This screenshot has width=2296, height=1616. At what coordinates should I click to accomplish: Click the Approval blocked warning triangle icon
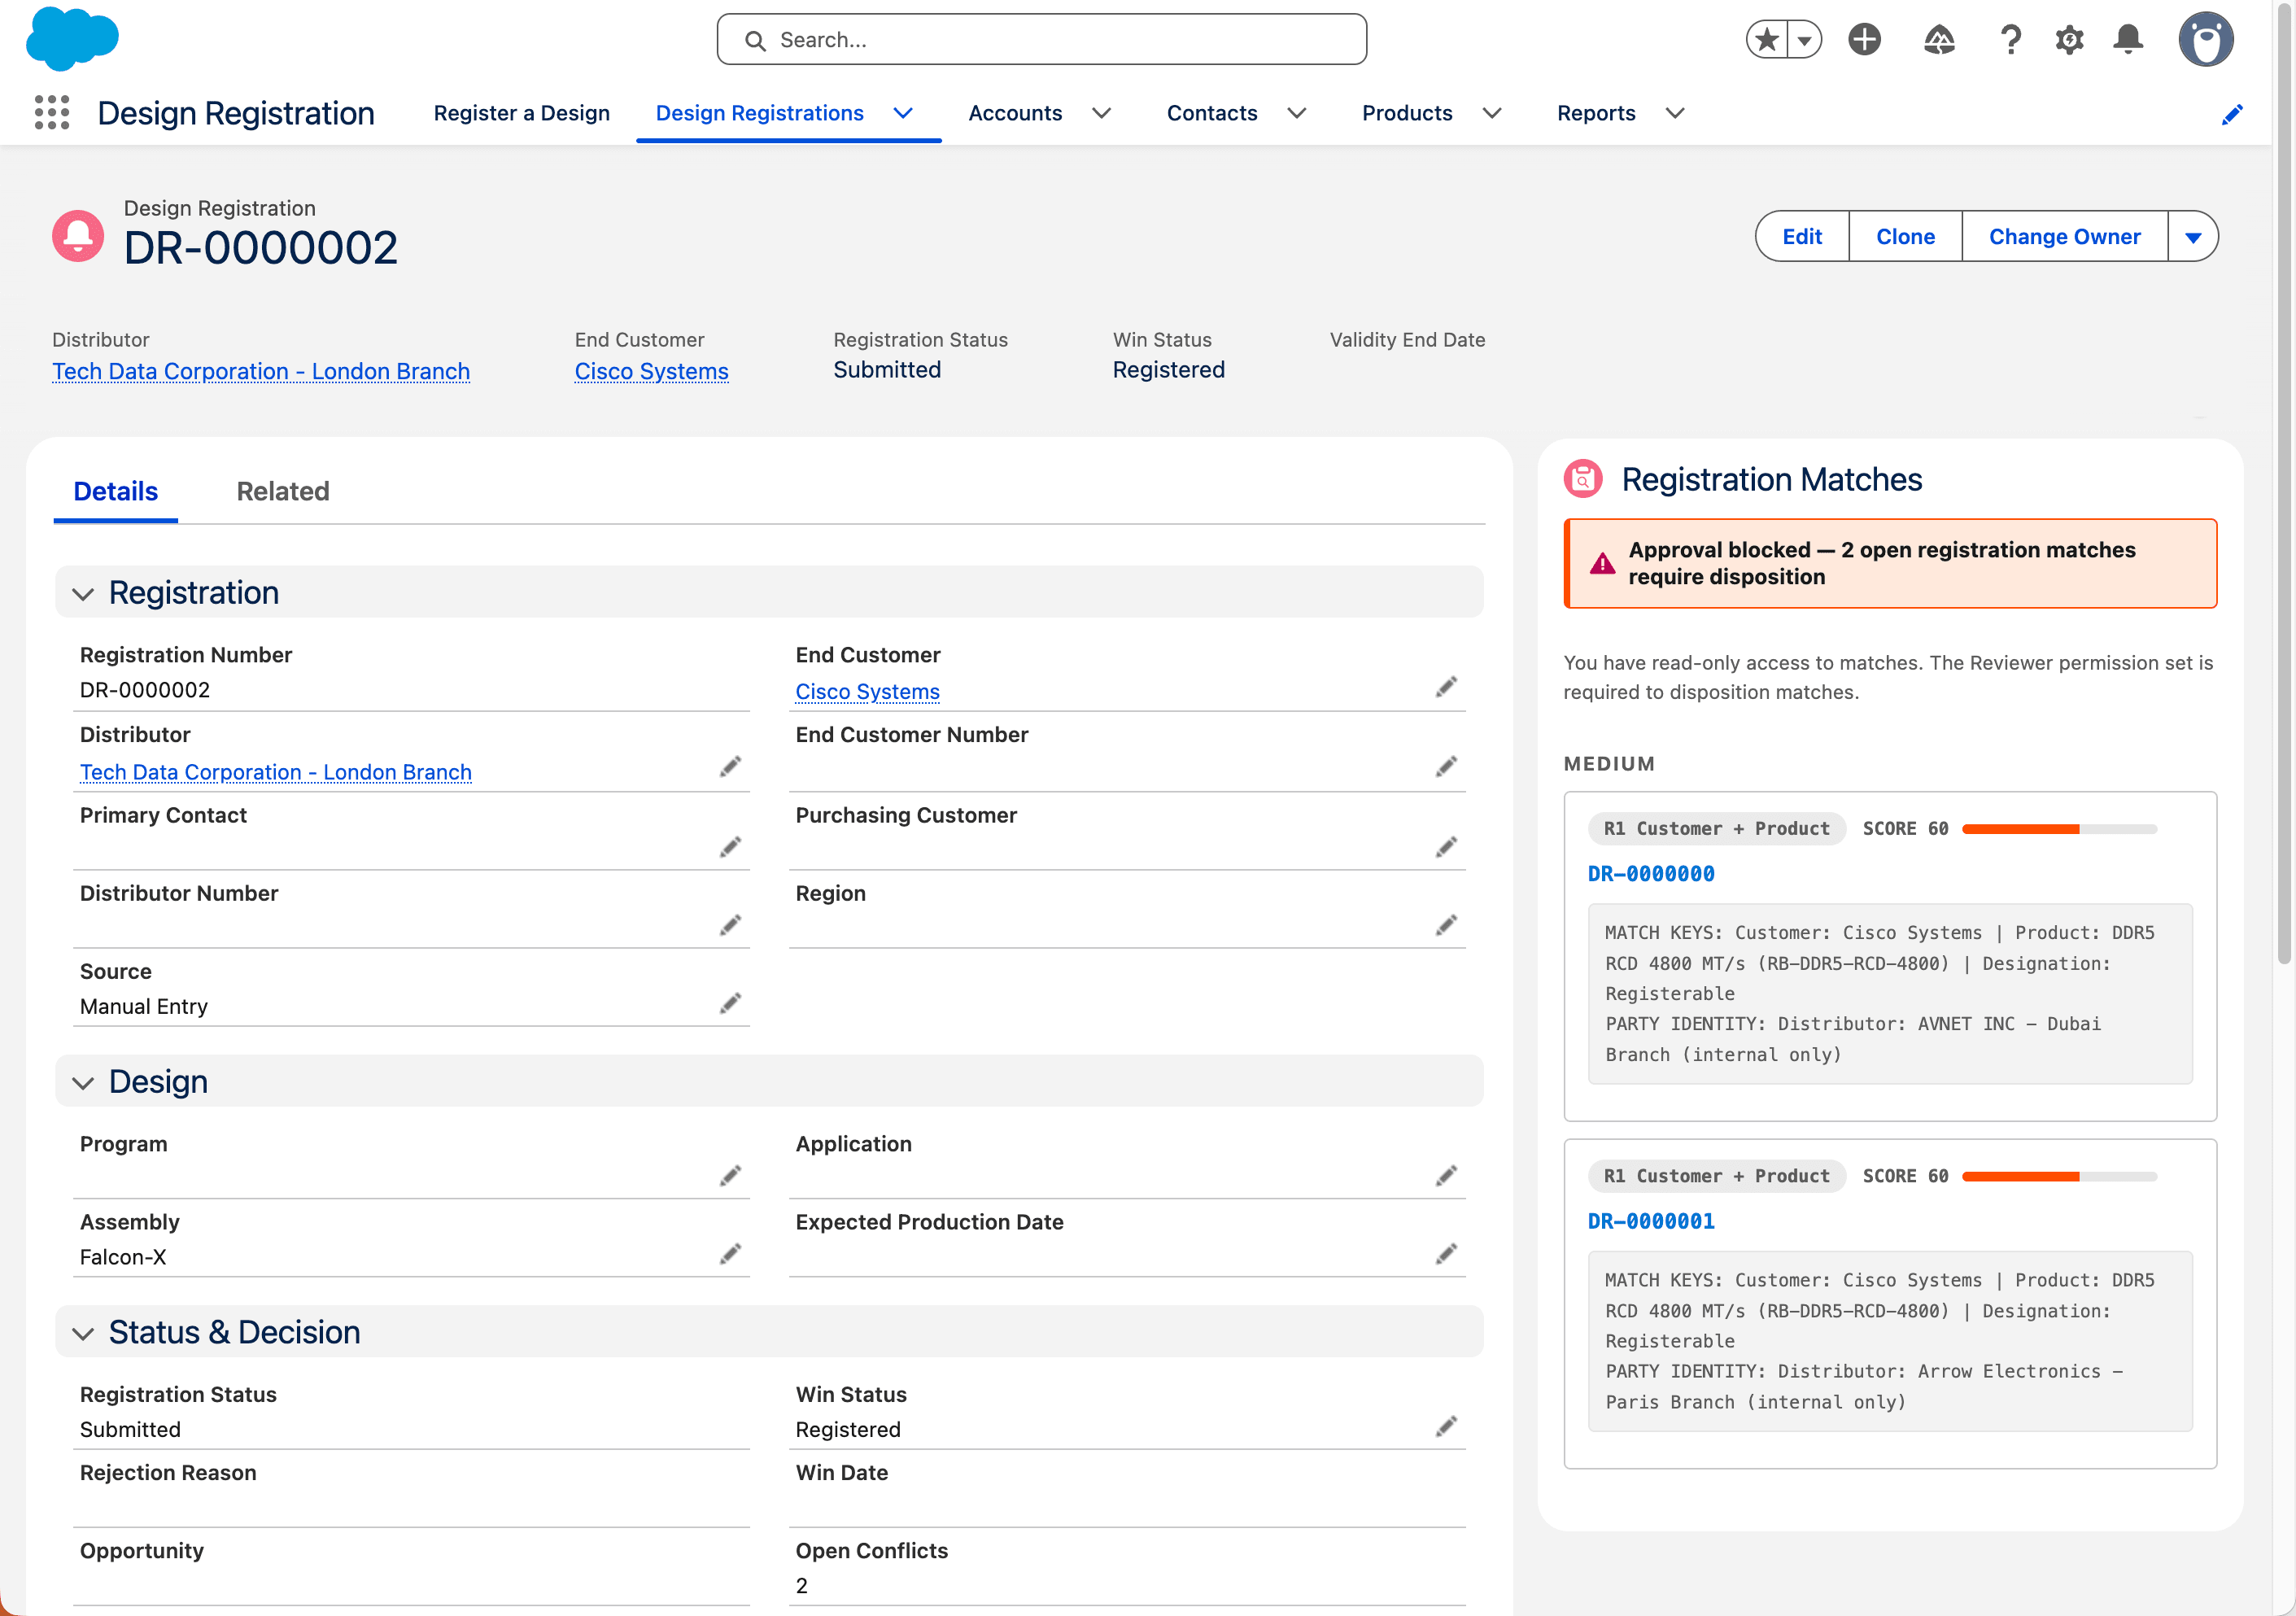click(x=1602, y=564)
